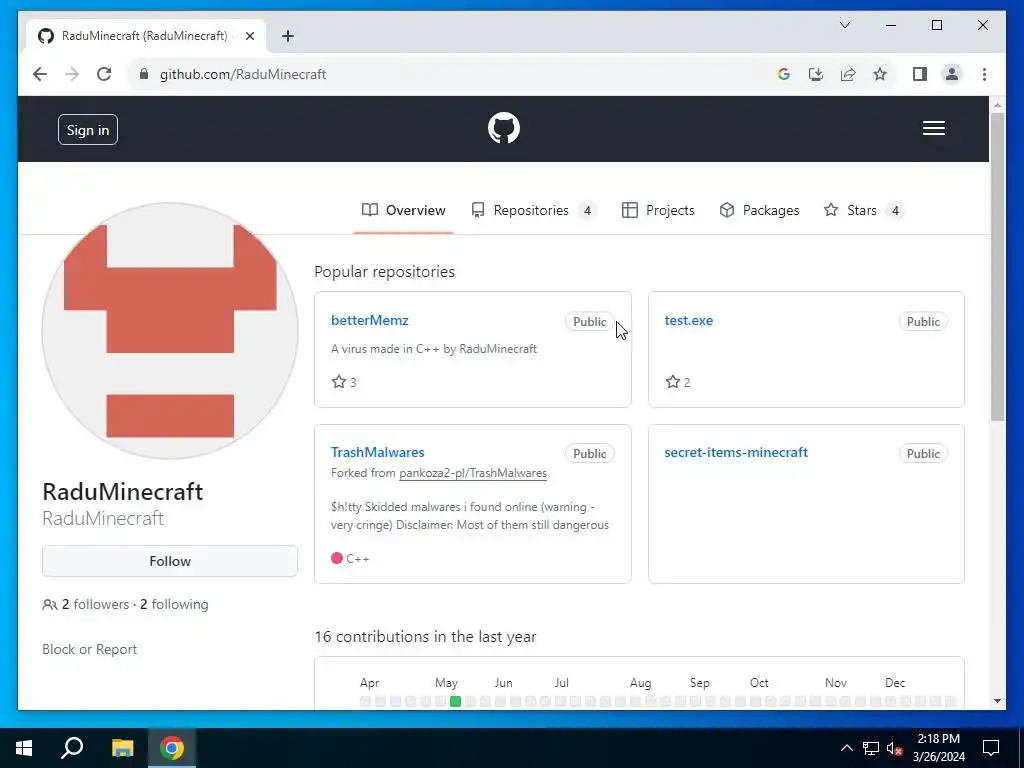Click the Public badge on secret-items-minecraft

[923, 453]
